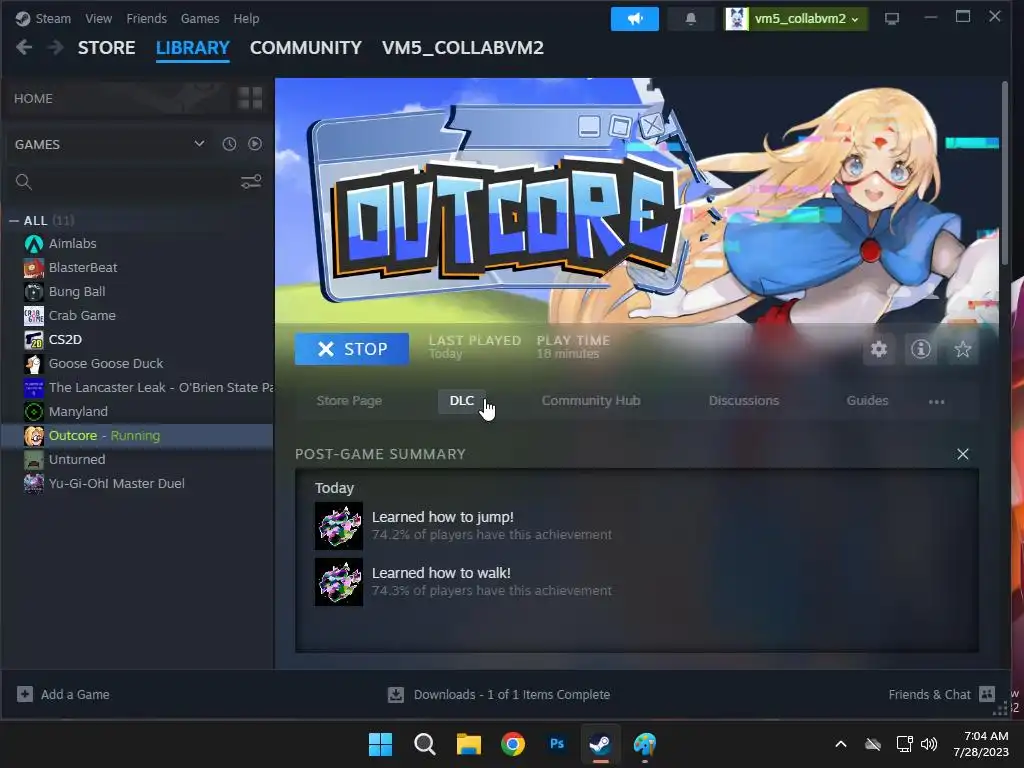Show hidden system tray icons
The image size is (1024, 768).
[840, 744]
